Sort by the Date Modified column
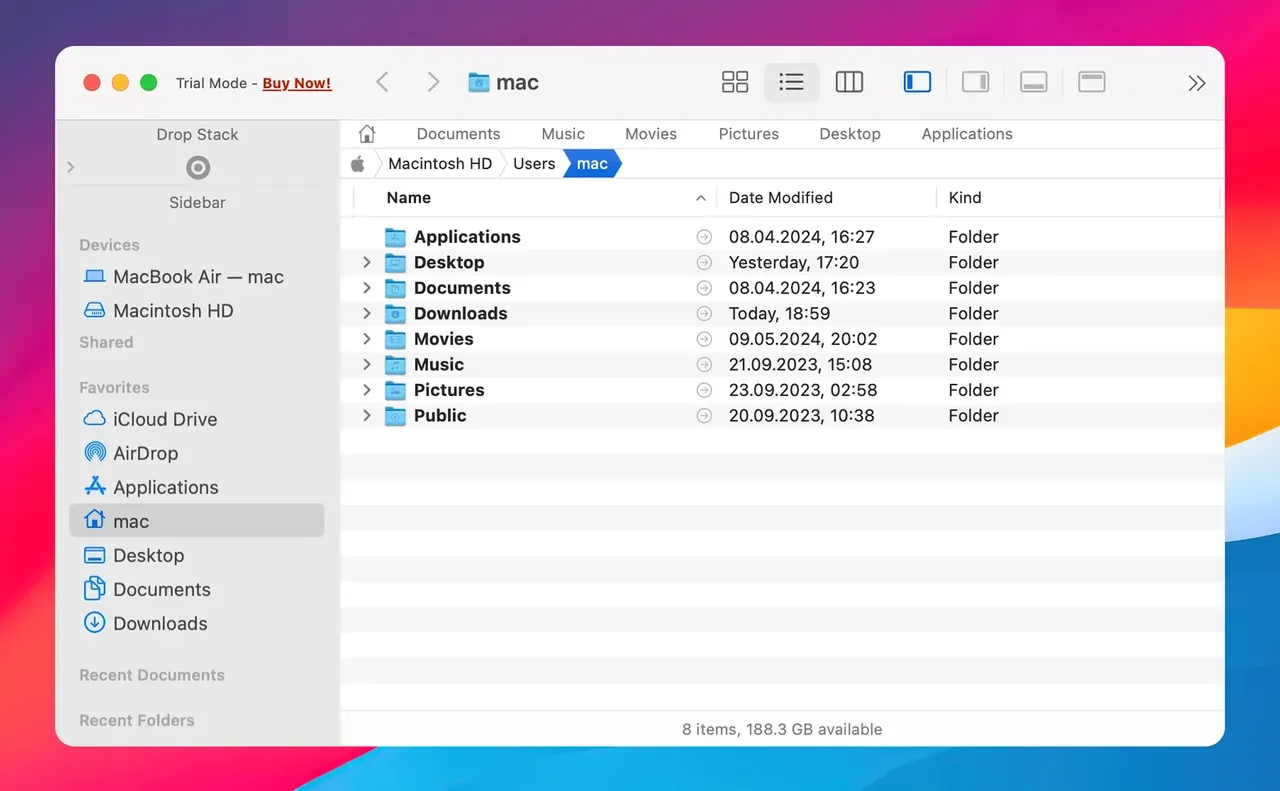Screen dimensions: 1280x791 tap(781, 198)
